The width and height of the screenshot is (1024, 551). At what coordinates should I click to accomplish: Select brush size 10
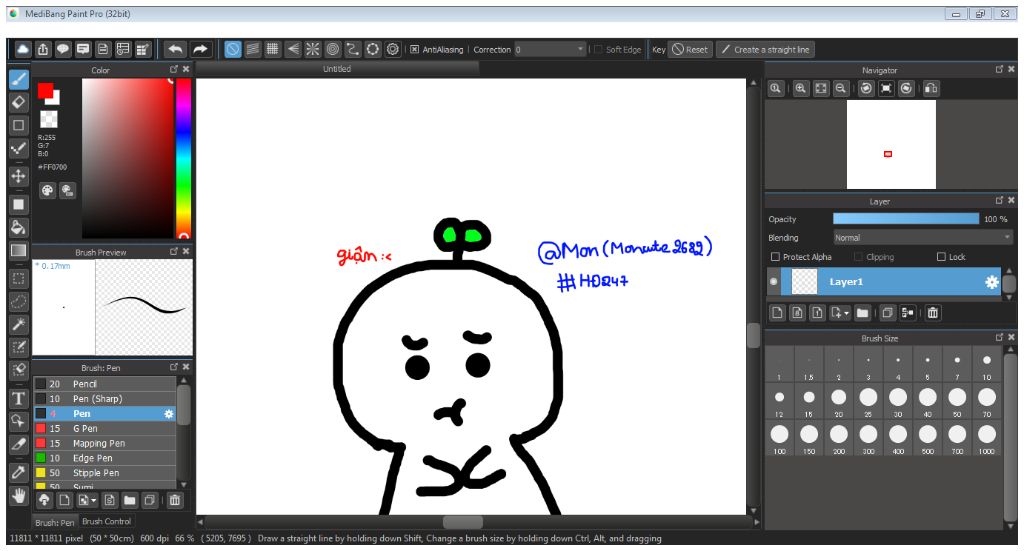click(986, 365)
